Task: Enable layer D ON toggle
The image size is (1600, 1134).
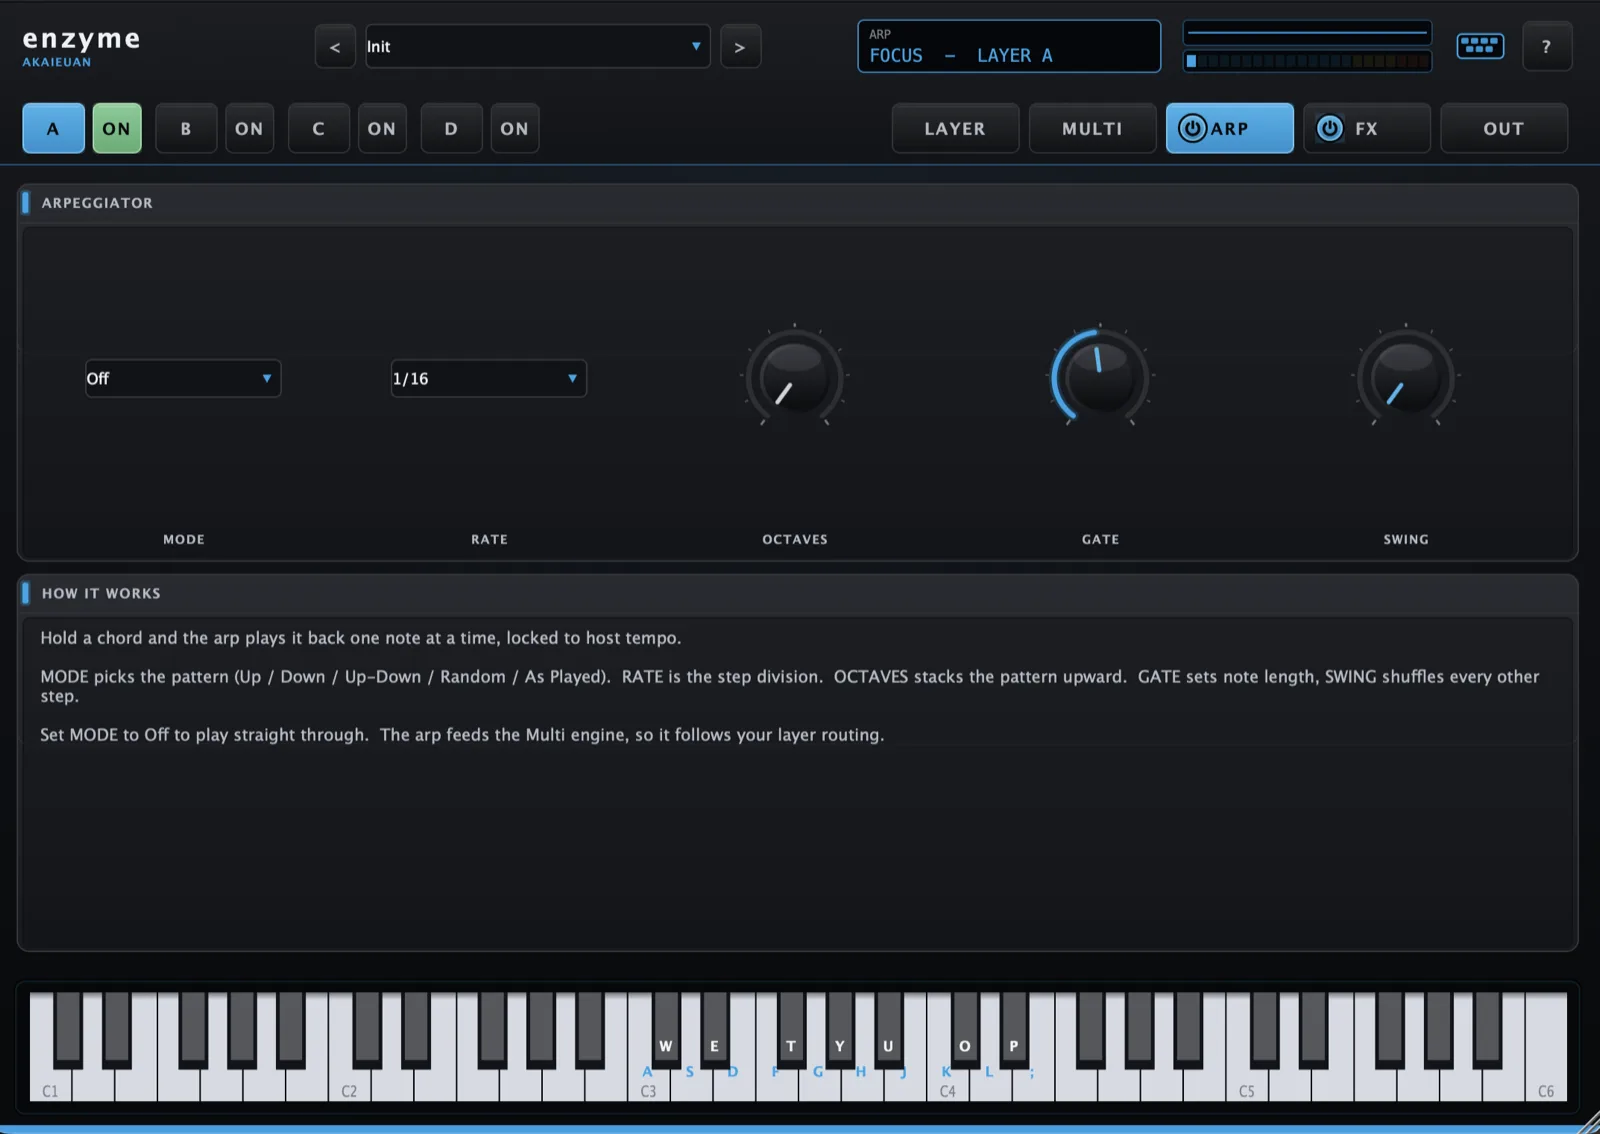Action: [514, 128]
